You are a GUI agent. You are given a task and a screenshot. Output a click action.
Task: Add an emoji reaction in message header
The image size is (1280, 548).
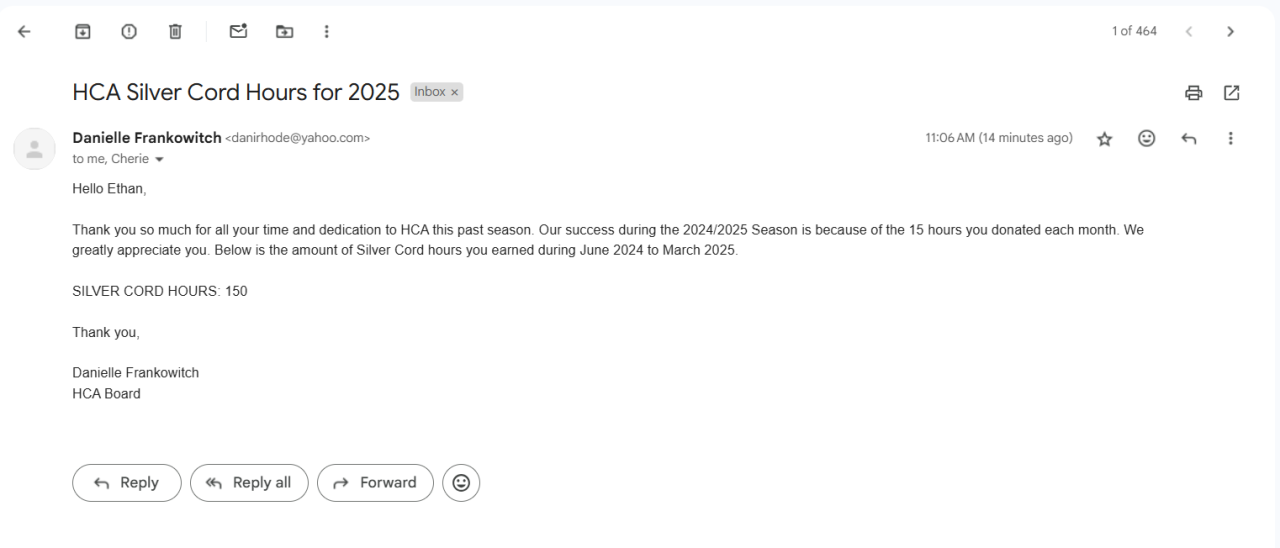tap(1147, 139)
